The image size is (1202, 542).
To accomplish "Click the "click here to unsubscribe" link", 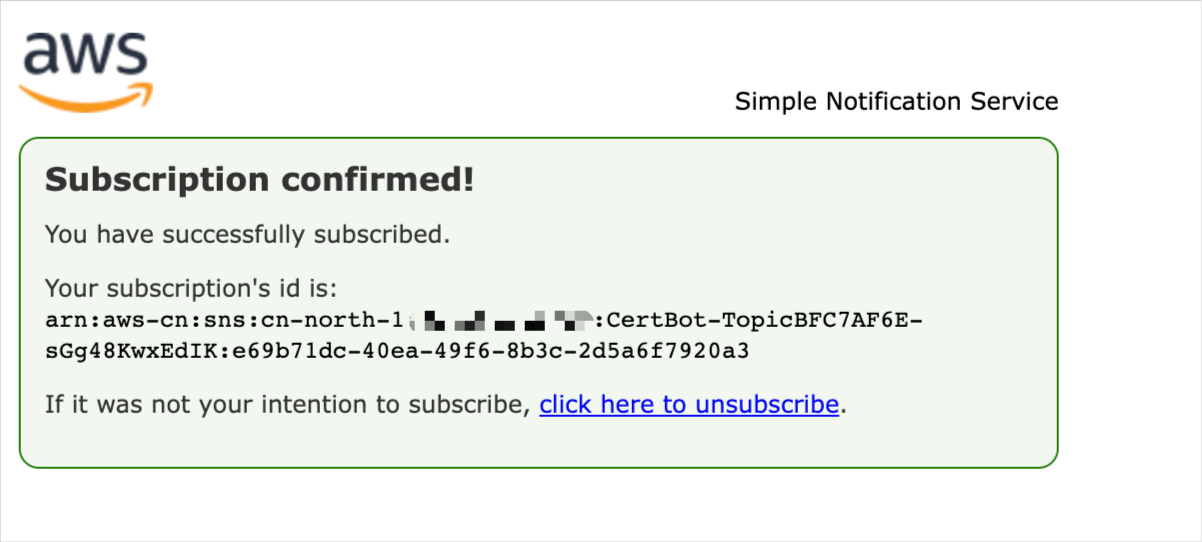I will (x=688, y=405).
